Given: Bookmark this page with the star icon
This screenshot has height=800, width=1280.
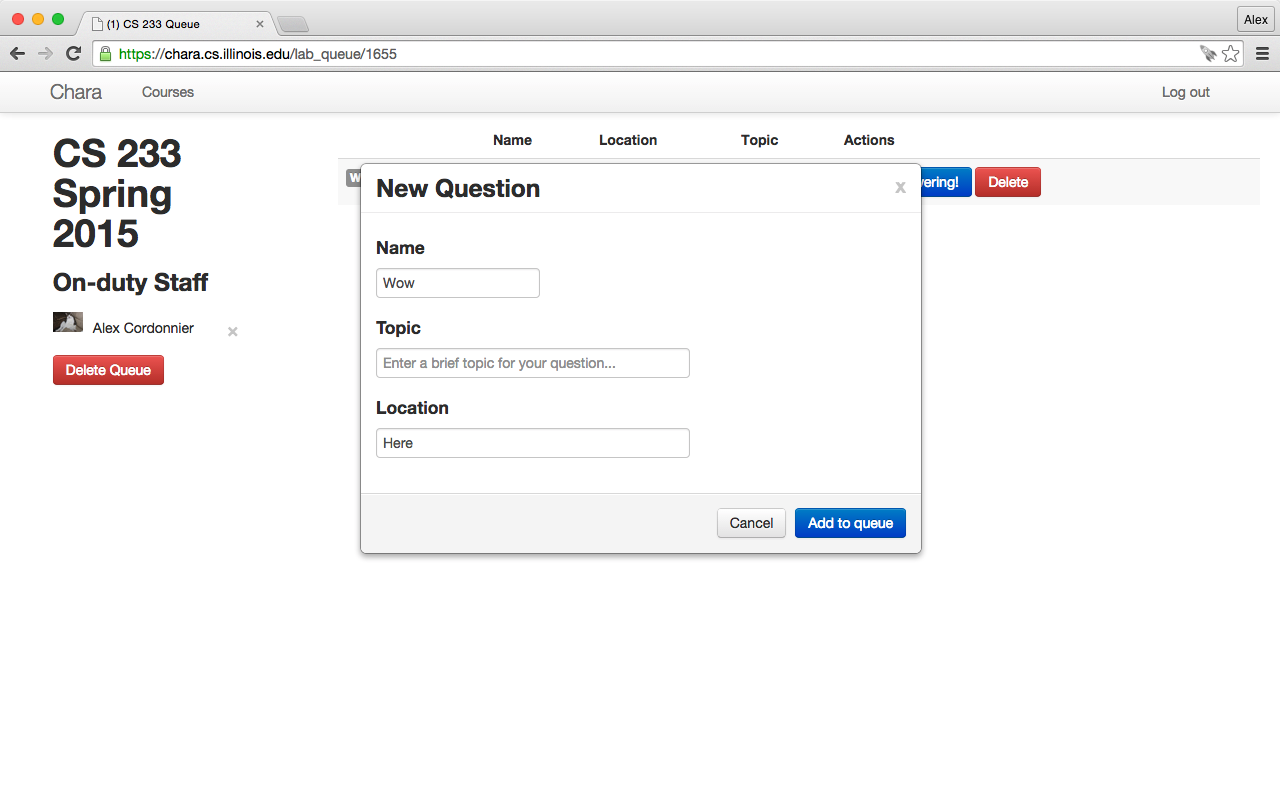Looking at the screenshot, I should coord(1231,54).
